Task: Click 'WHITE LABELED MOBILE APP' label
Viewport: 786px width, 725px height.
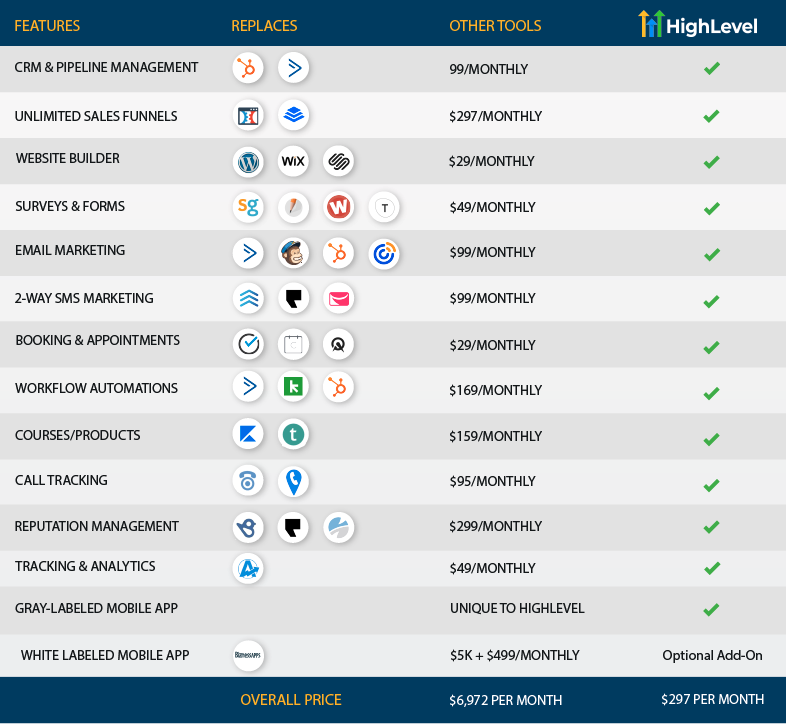Action: pos(105,655)
